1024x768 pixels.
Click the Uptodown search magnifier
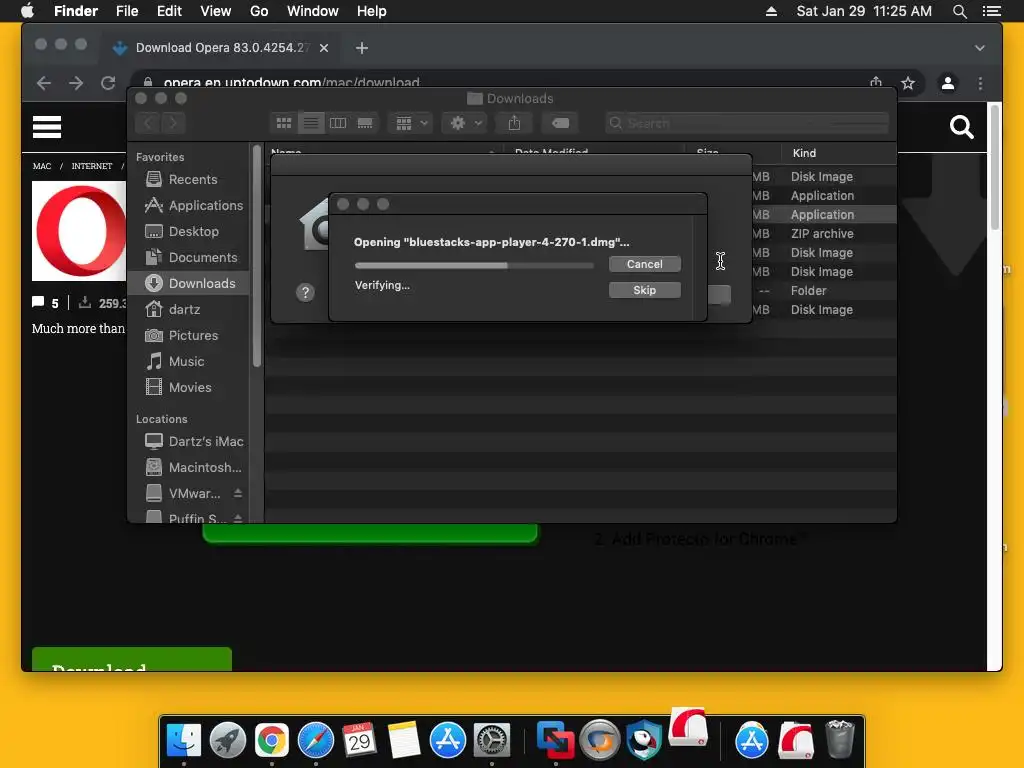(962, 127)
